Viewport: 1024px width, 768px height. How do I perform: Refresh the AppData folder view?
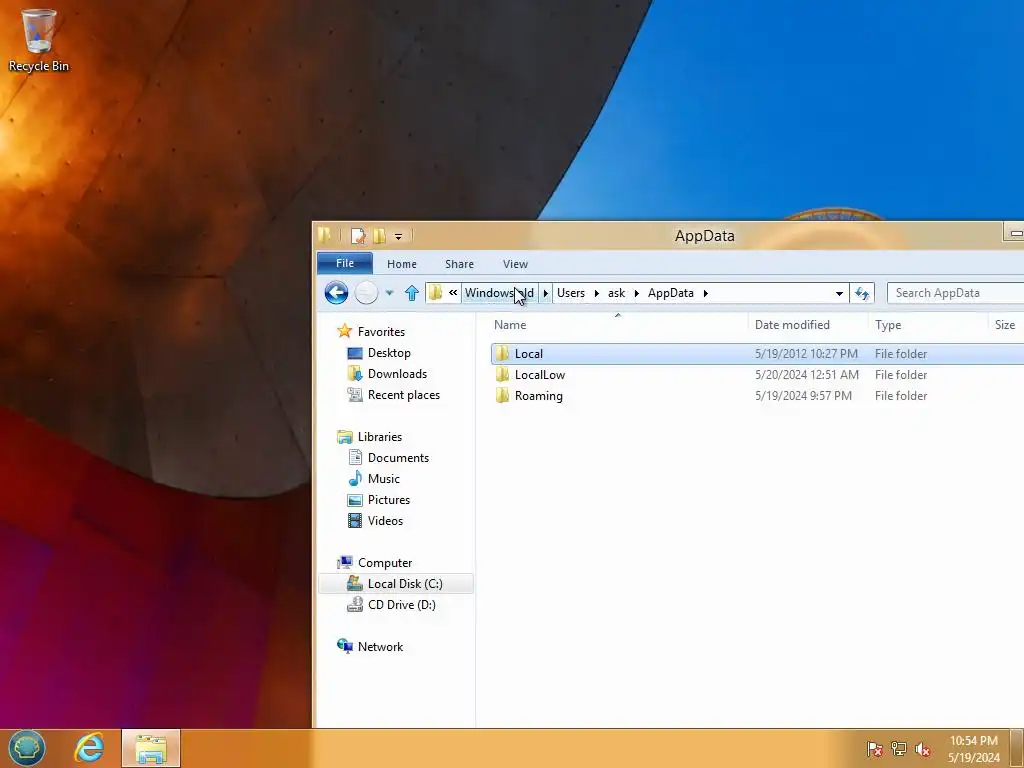pos(862,293)
